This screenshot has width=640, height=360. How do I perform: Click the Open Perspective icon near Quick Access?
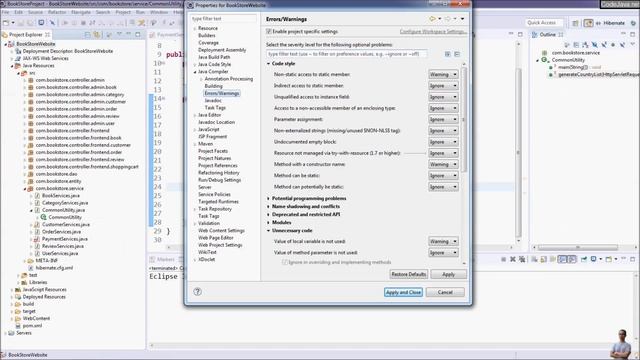click(575, 23)
